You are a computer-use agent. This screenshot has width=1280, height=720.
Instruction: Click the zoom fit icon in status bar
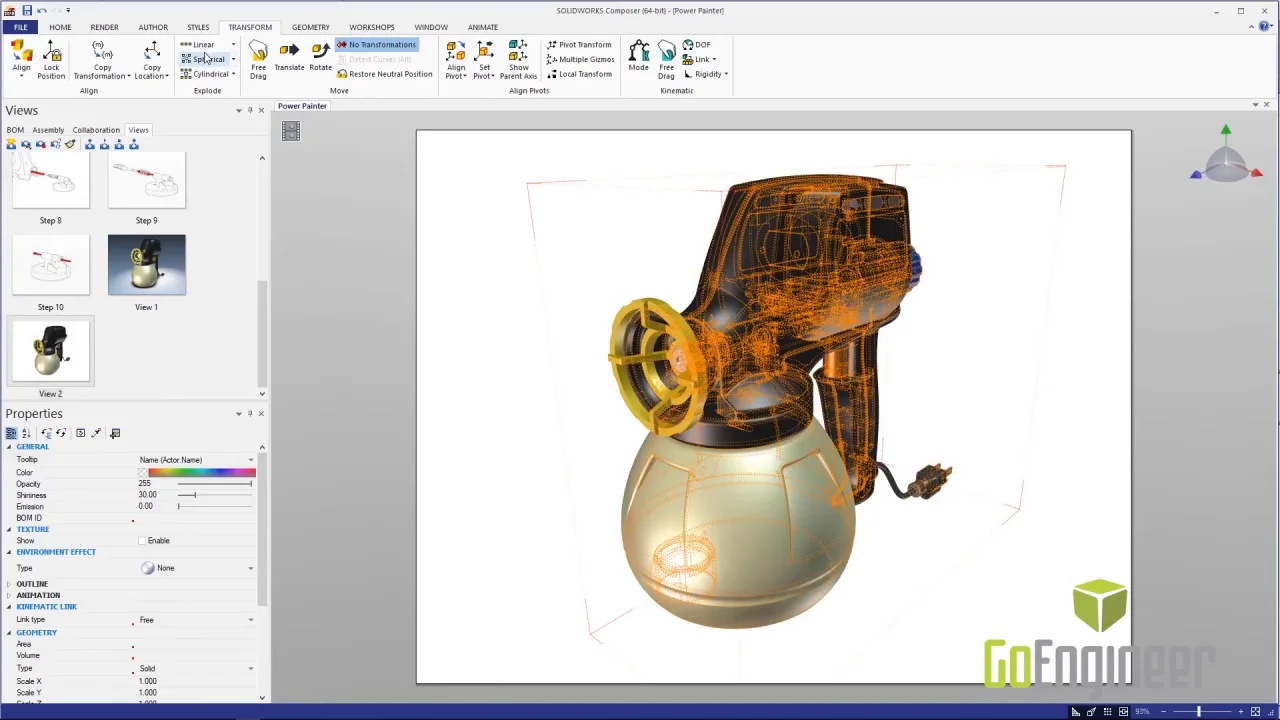tap(1255, 712)
